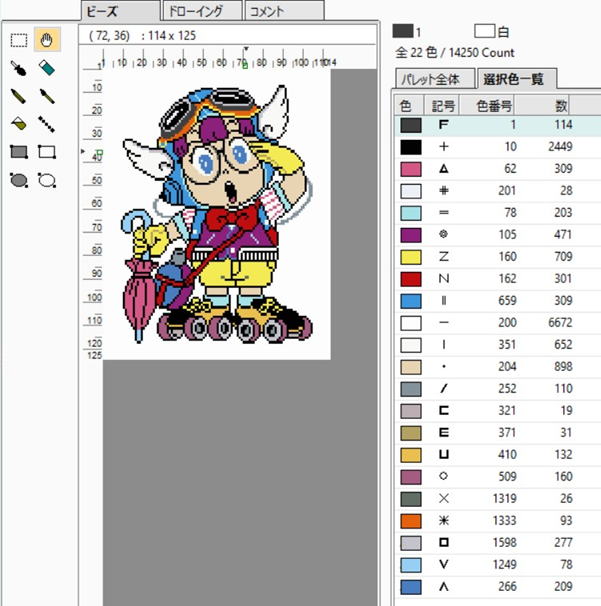The image size is (601, 606).
Task: Select the rectangular marquee selection tool
Action: click(19, 40)
